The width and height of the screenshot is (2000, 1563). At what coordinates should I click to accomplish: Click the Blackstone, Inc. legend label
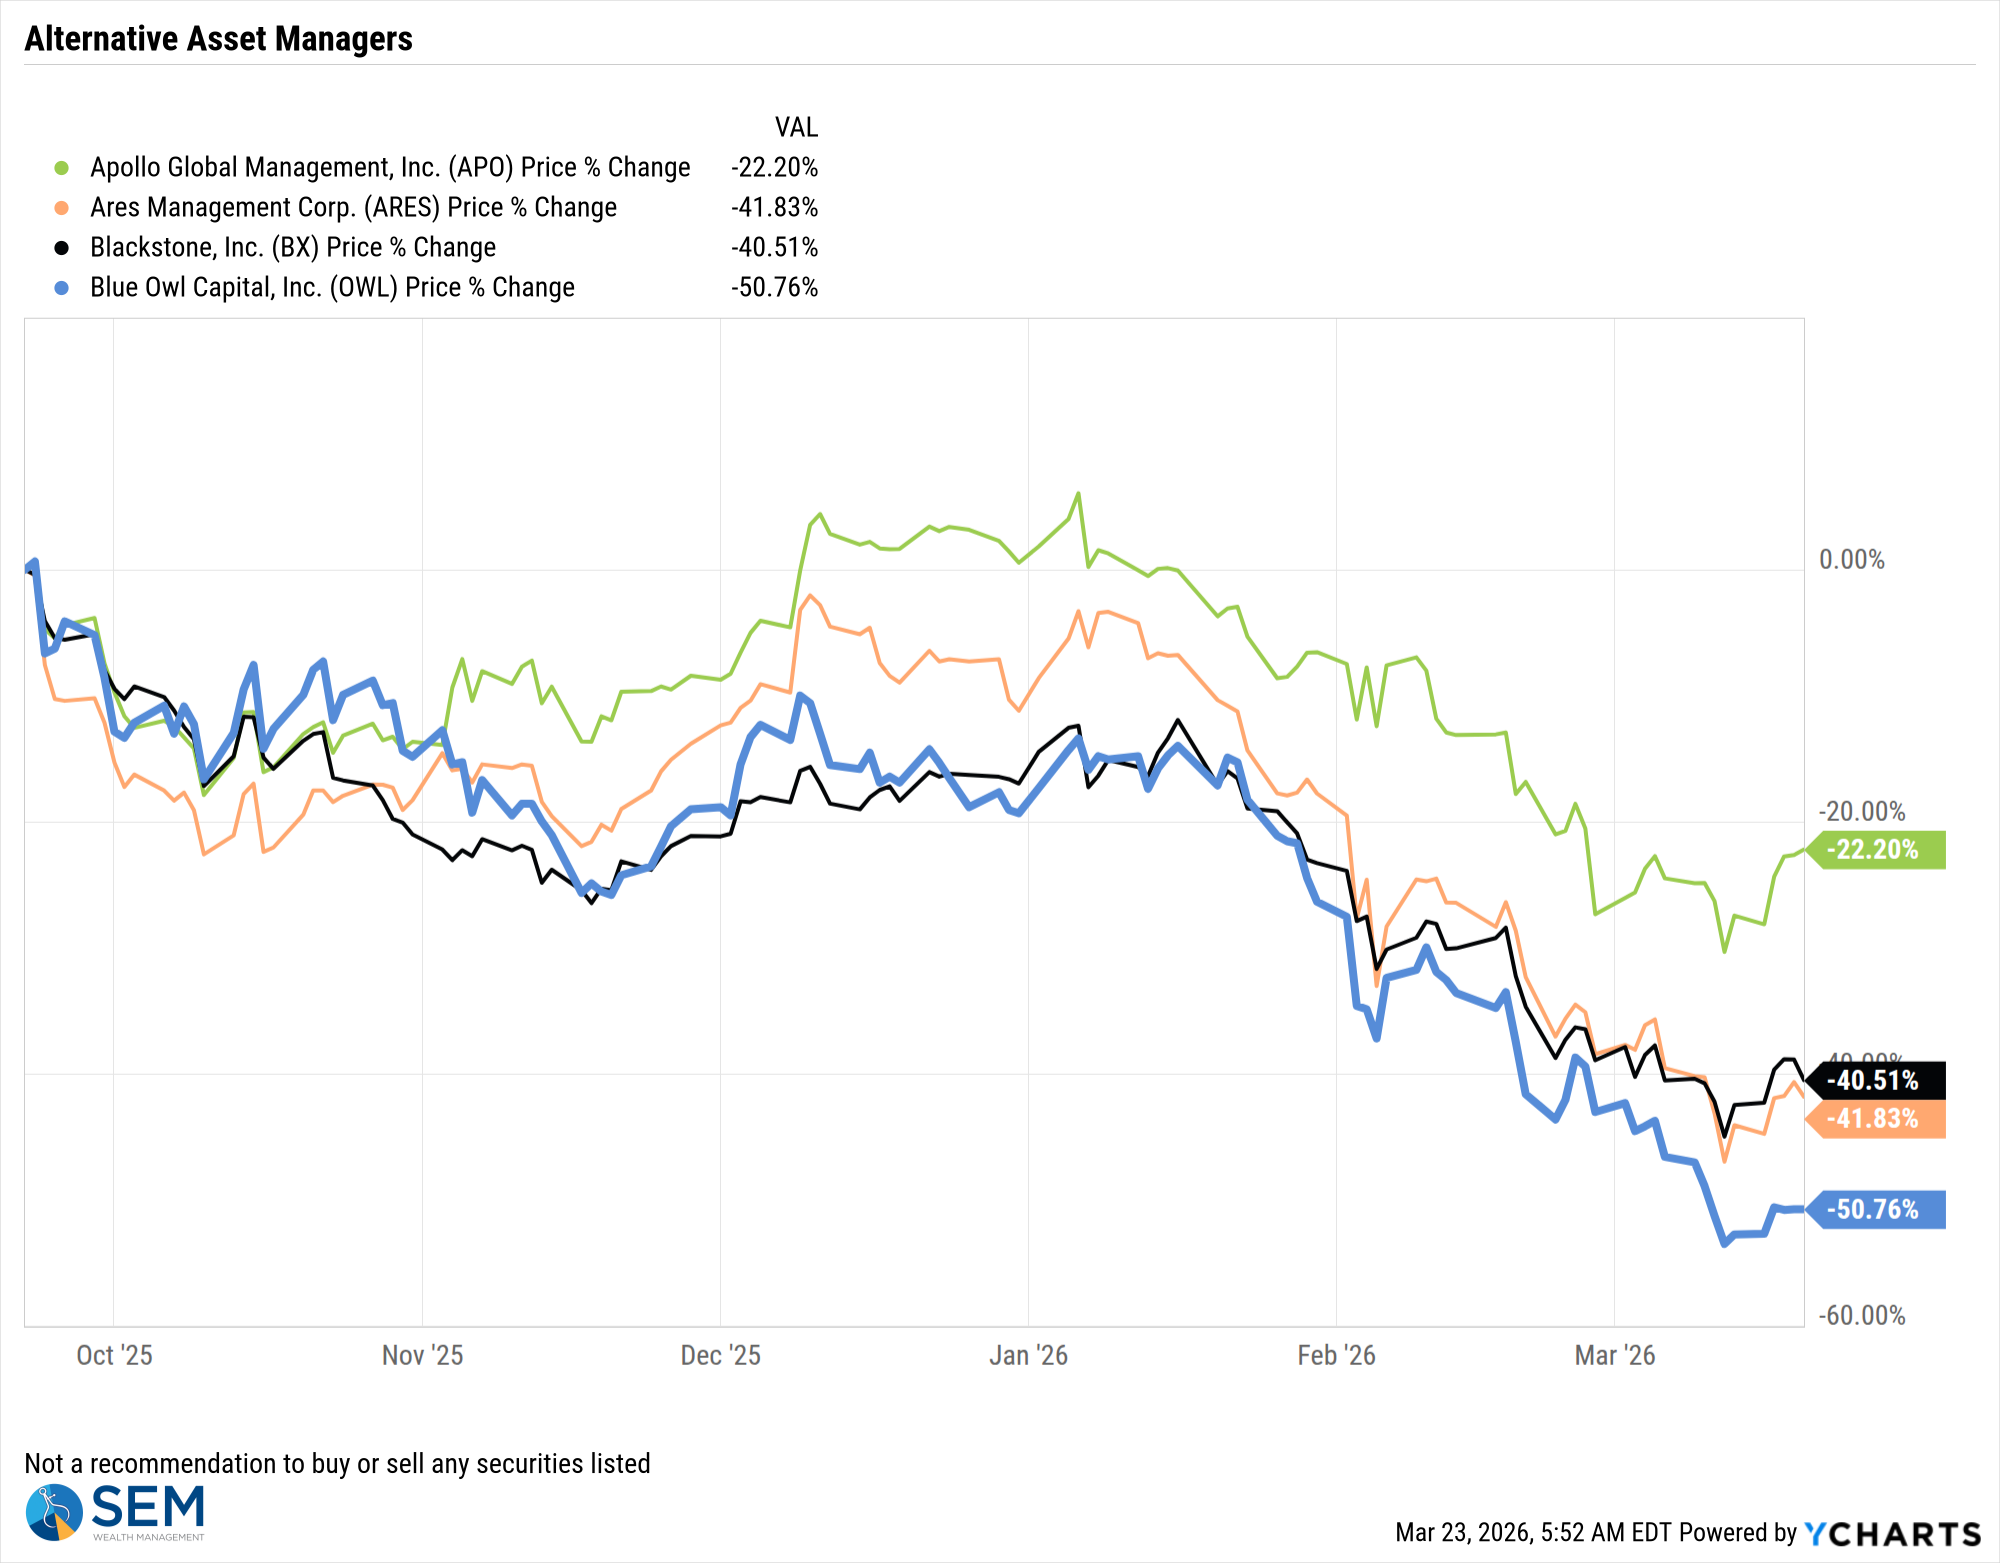pos(293,247)
